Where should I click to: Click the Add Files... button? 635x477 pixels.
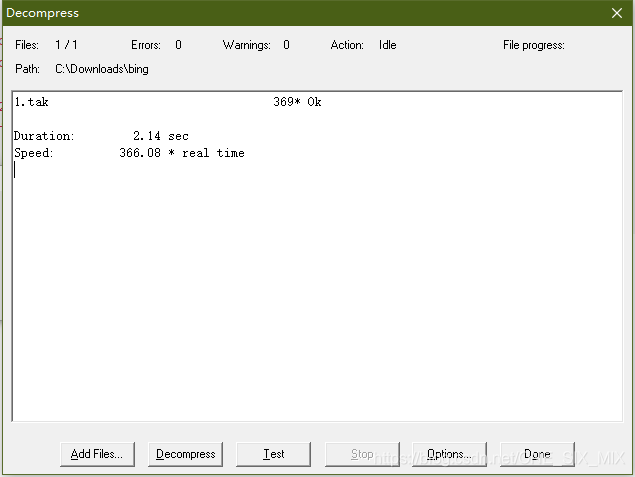[x=97, y=454]
